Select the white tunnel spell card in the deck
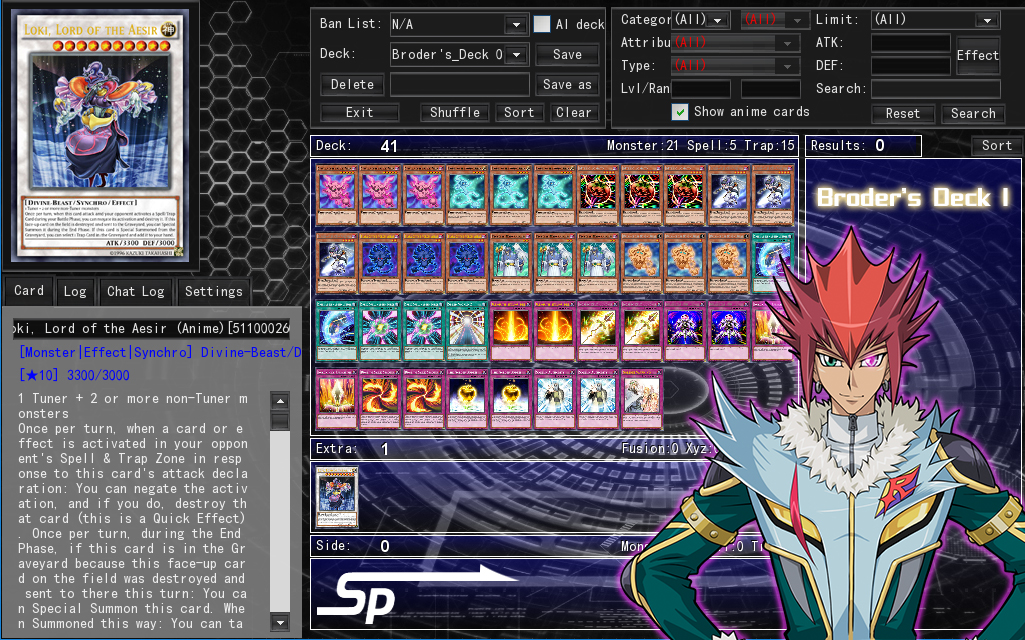The height and width of the screenshot is (640, 1025). coord(467,331)
